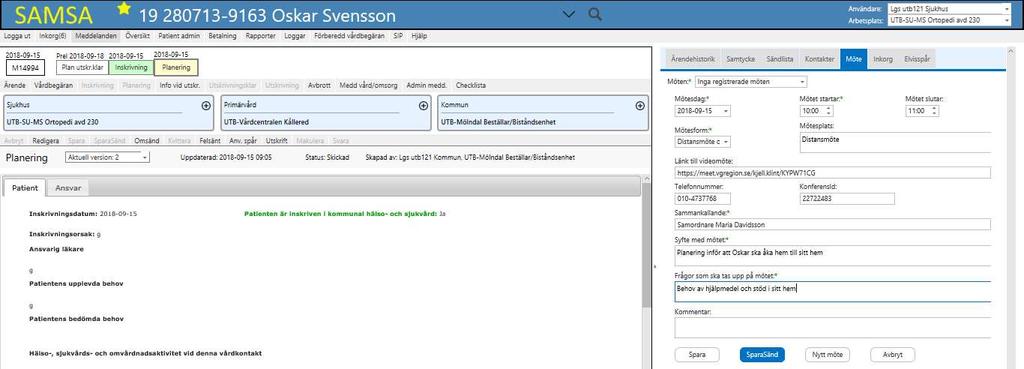Click the green Inskrivning status box
The image size is (1024, 369).
point(131,67)
